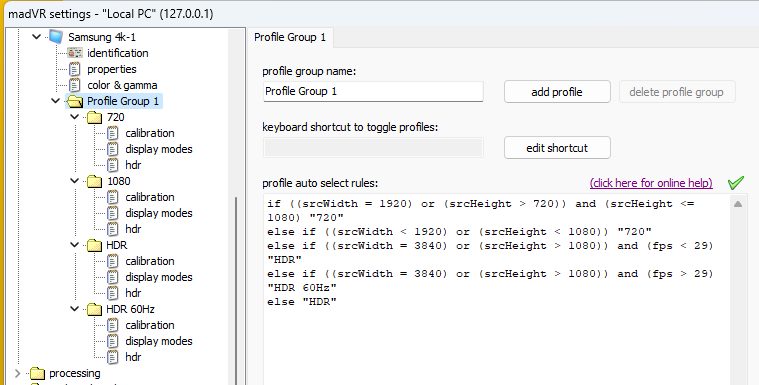This screenshot has height=385, width=759.
Task: Click the add profile button
Action: (x=557, y=92)
